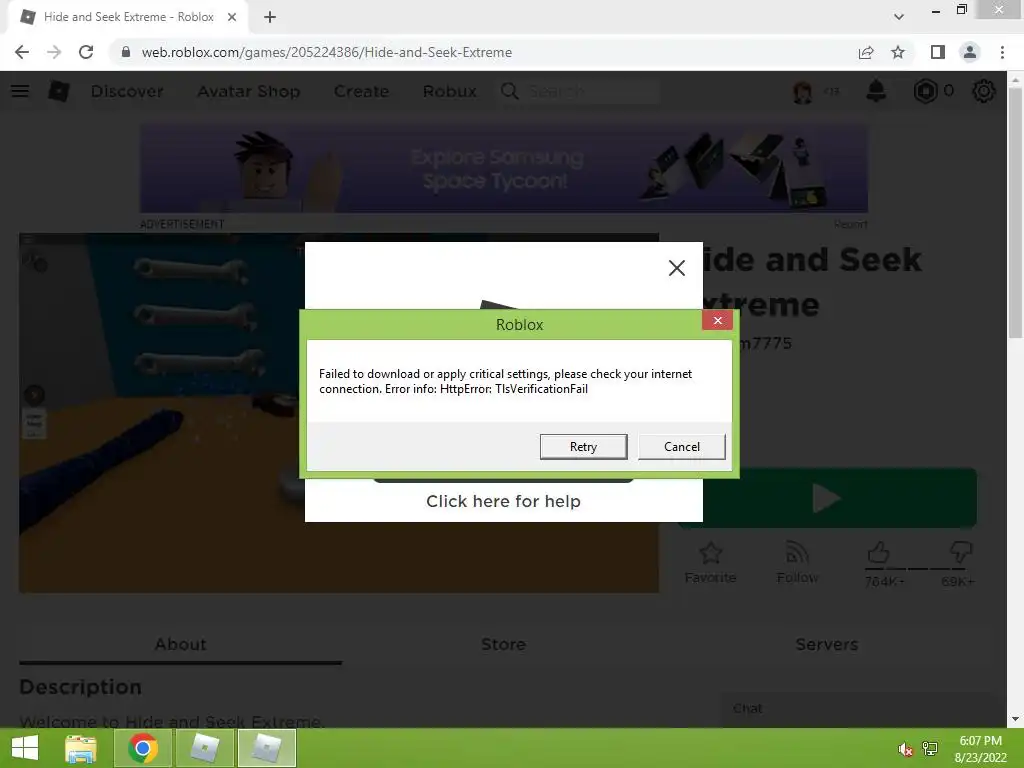Click the Report link under the ad

click(850, 224)
